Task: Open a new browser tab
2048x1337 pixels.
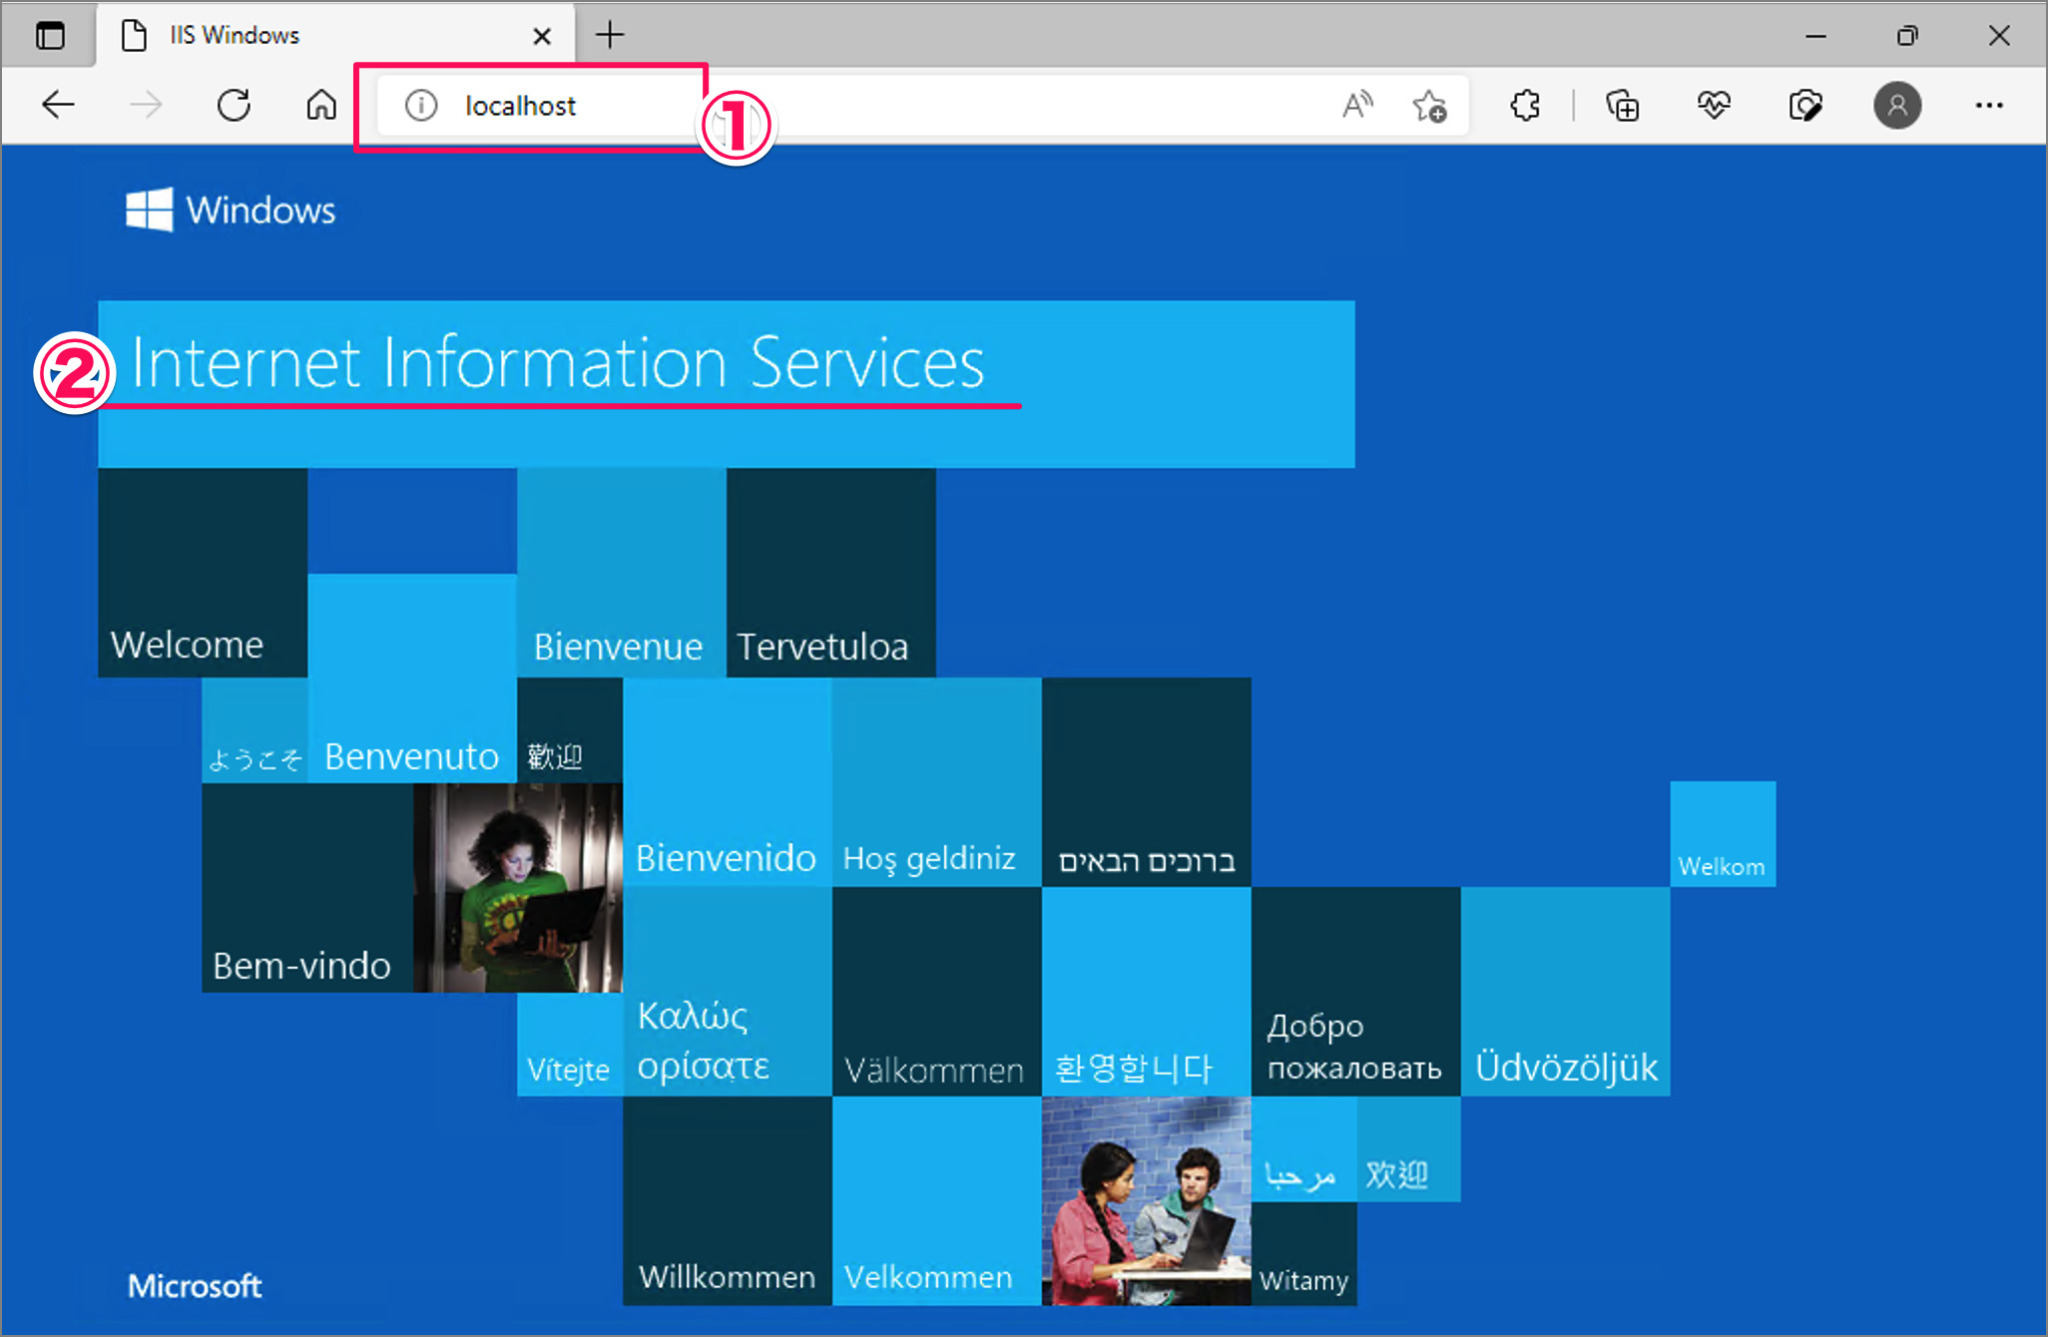Action: tap(609, 35)
